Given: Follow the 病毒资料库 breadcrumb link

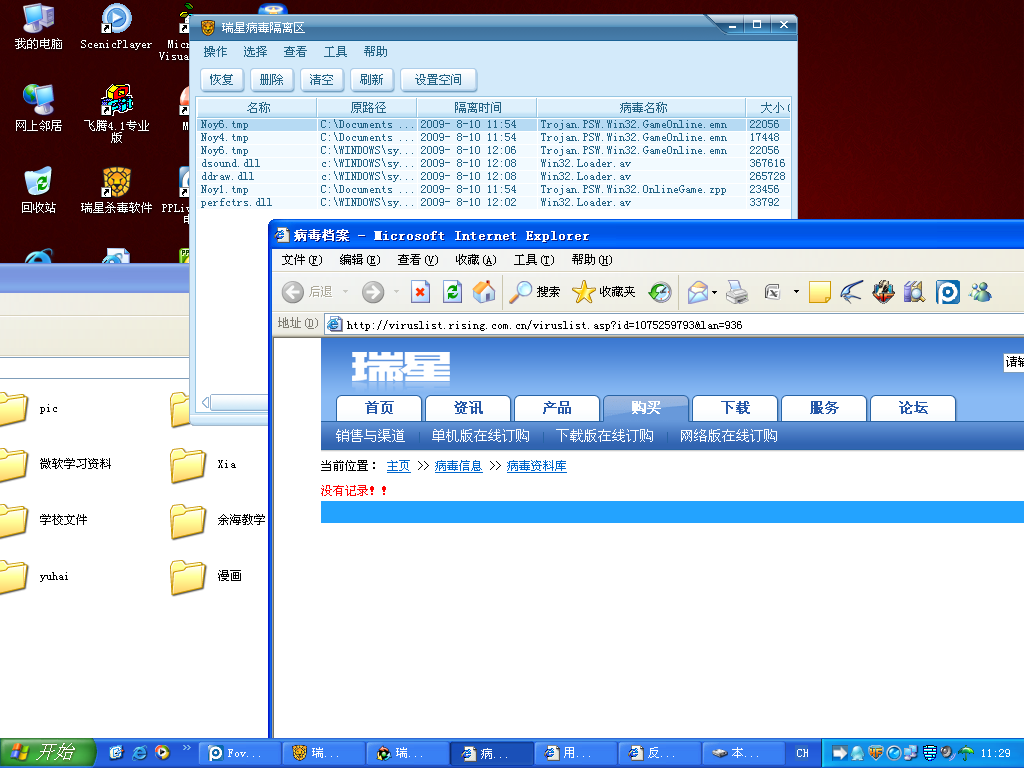Looking at the screenshot, I should click(x=536, y=466).
